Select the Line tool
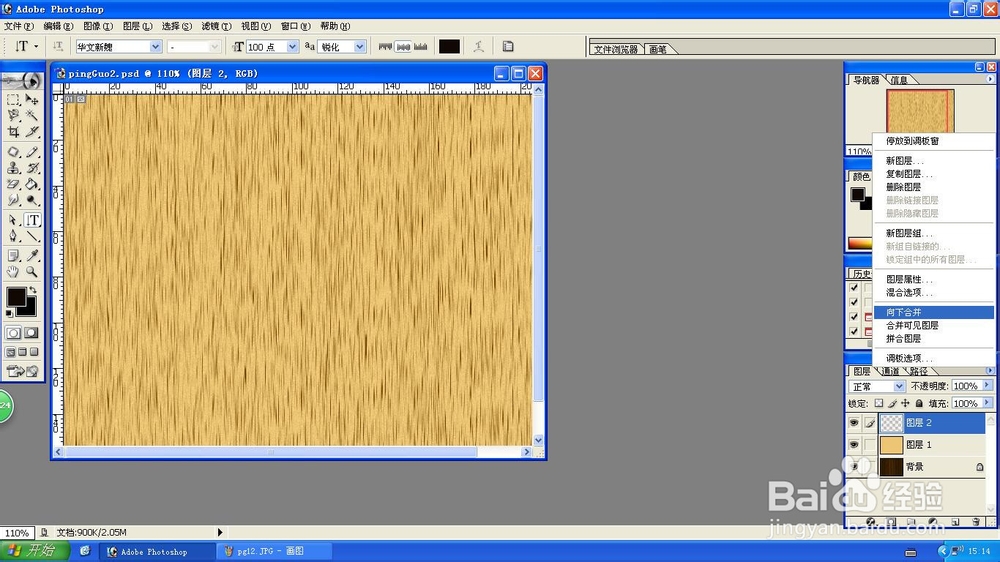This screenshot has width=1000, height=562. 32,236
